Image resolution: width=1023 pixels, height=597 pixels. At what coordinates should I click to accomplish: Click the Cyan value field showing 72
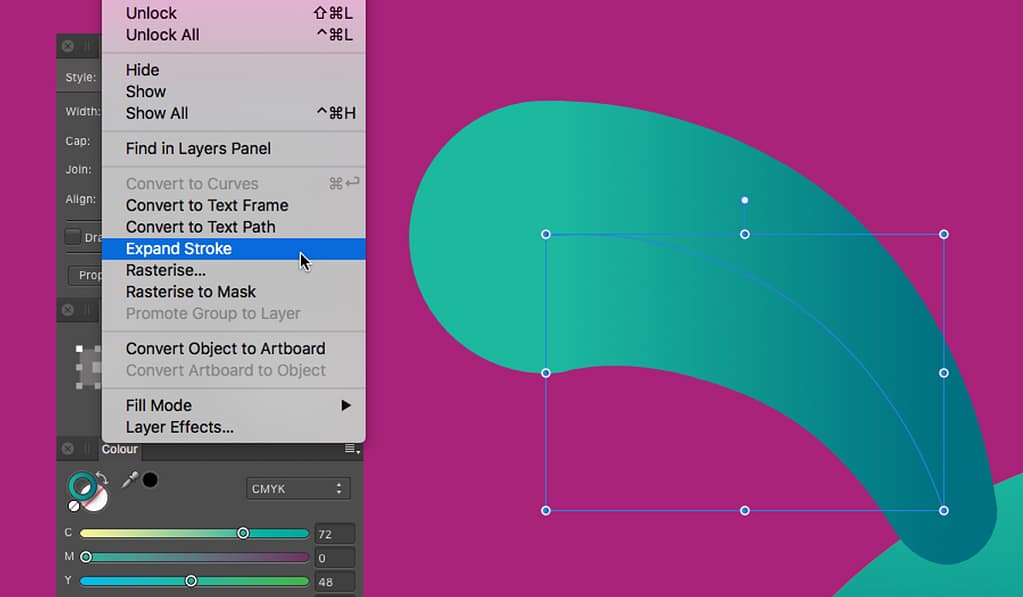tap(334, 534)
